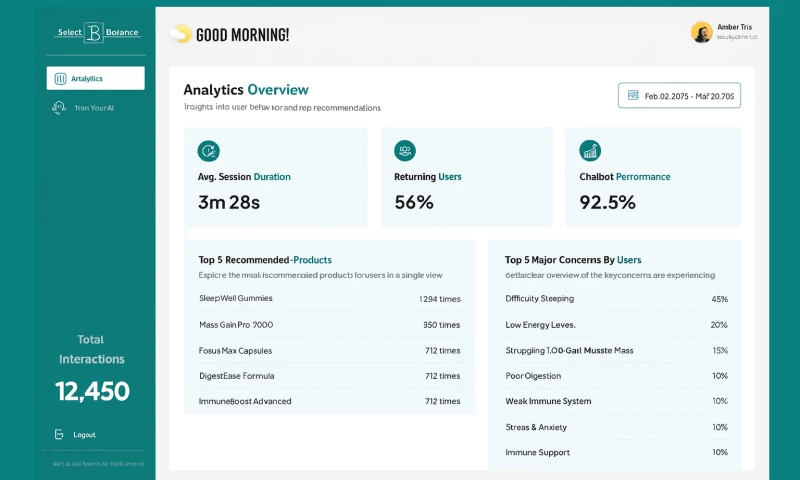
Task: Click the Avg. Session Duration card title
Action: coord(244,177)
